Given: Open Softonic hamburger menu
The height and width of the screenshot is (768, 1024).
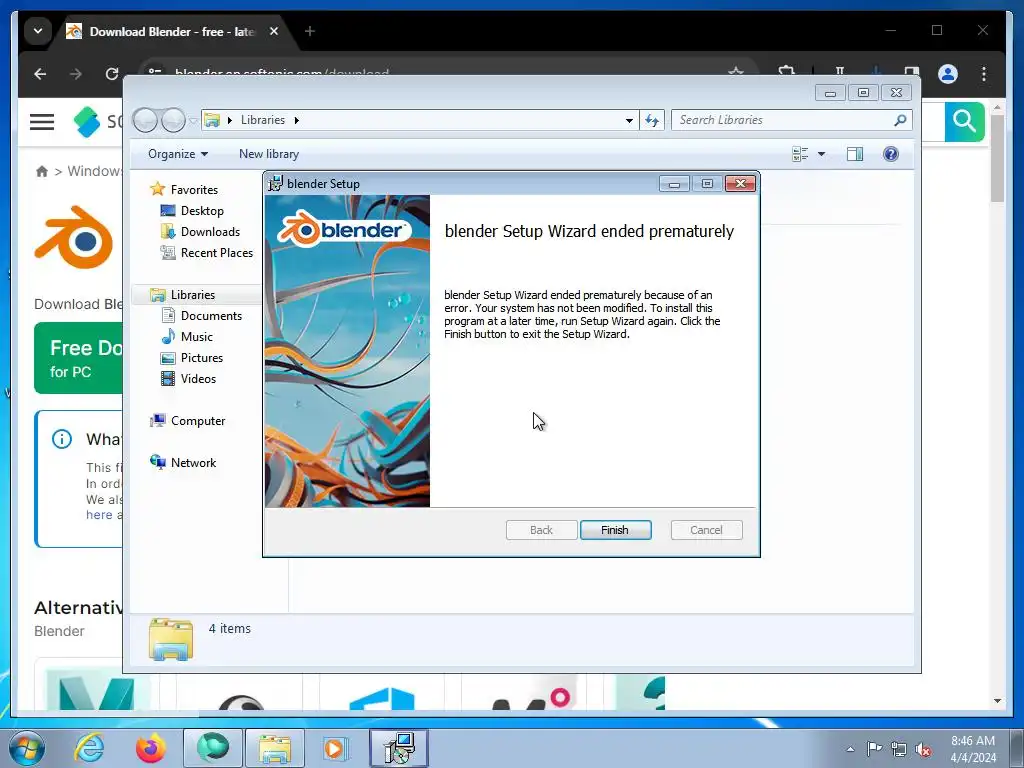Looking at the screenshot, I should [42, 122].
